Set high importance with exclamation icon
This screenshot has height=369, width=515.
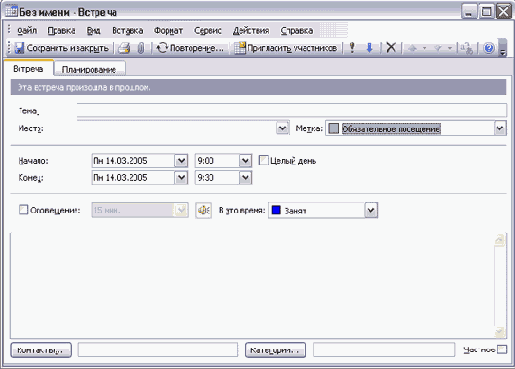pos(352,48)
